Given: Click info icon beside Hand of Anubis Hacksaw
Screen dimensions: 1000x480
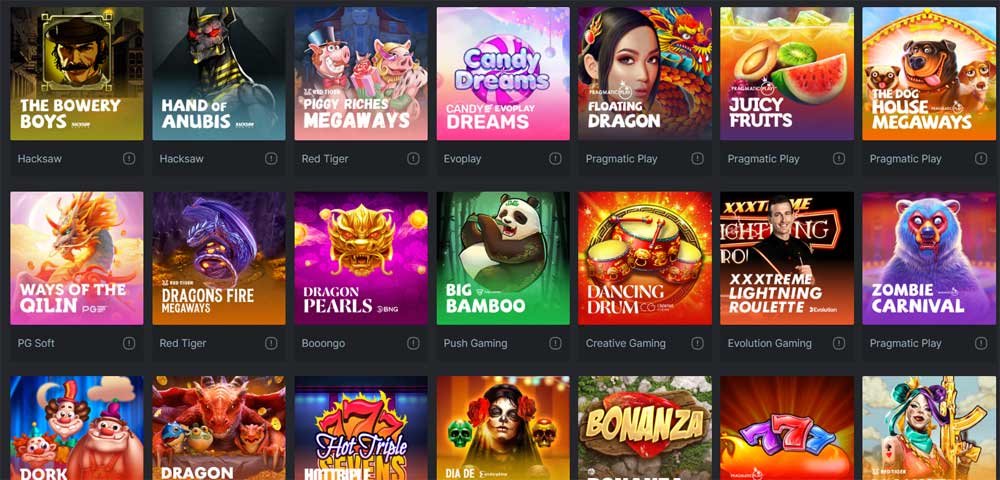Looking at the screenshot, I should (271, 159).
